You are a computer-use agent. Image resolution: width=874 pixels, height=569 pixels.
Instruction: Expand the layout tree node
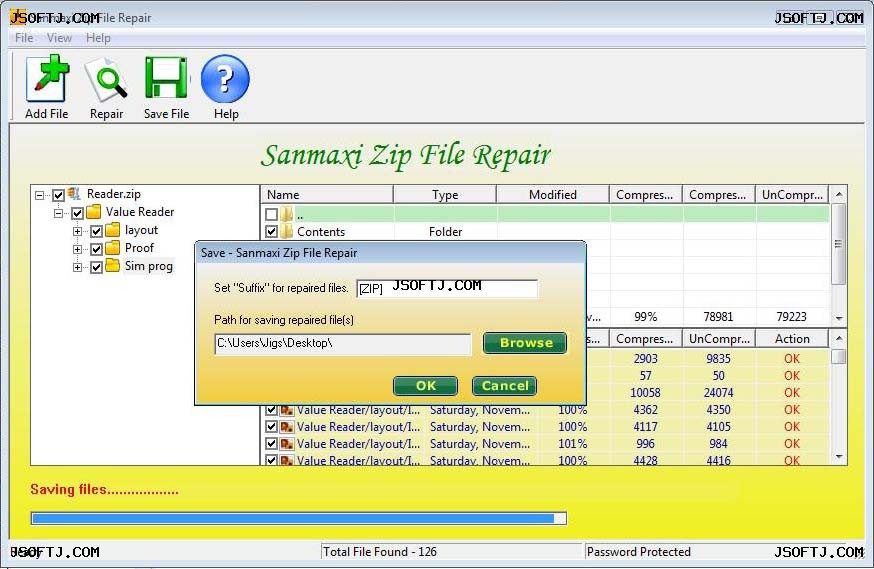[x=77, y=231]
